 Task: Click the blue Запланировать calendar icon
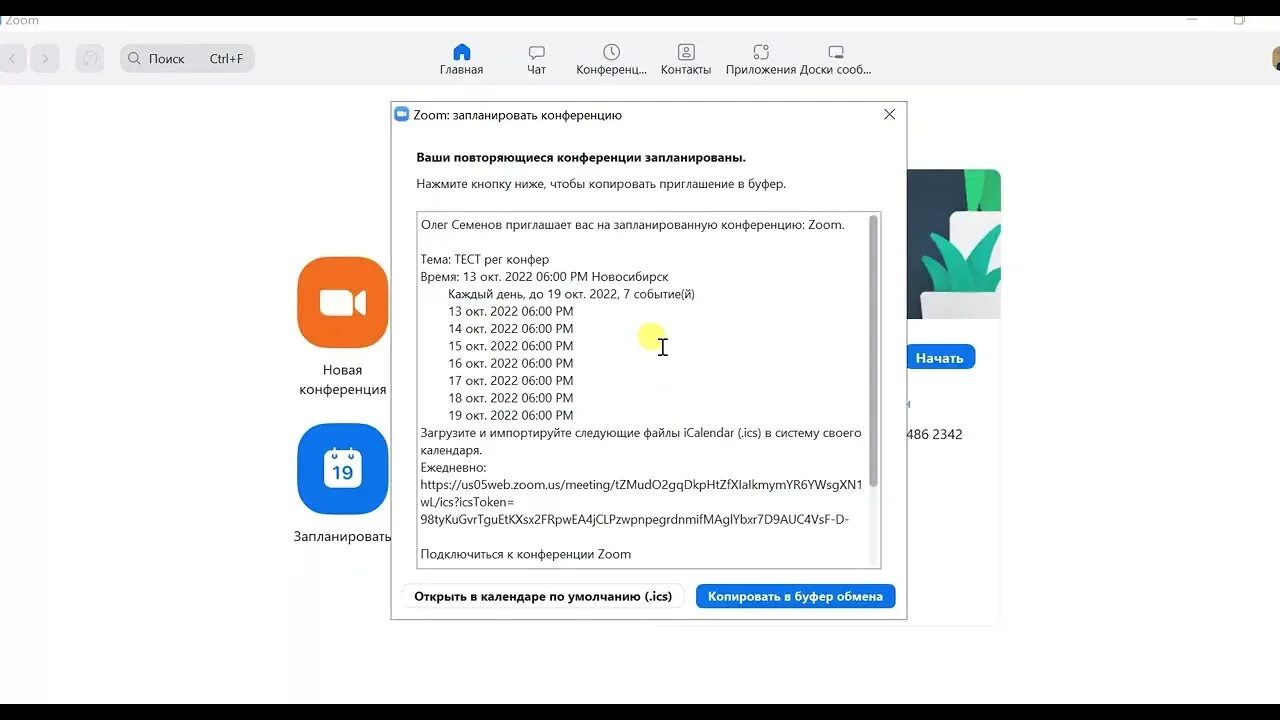pos(342,468)
